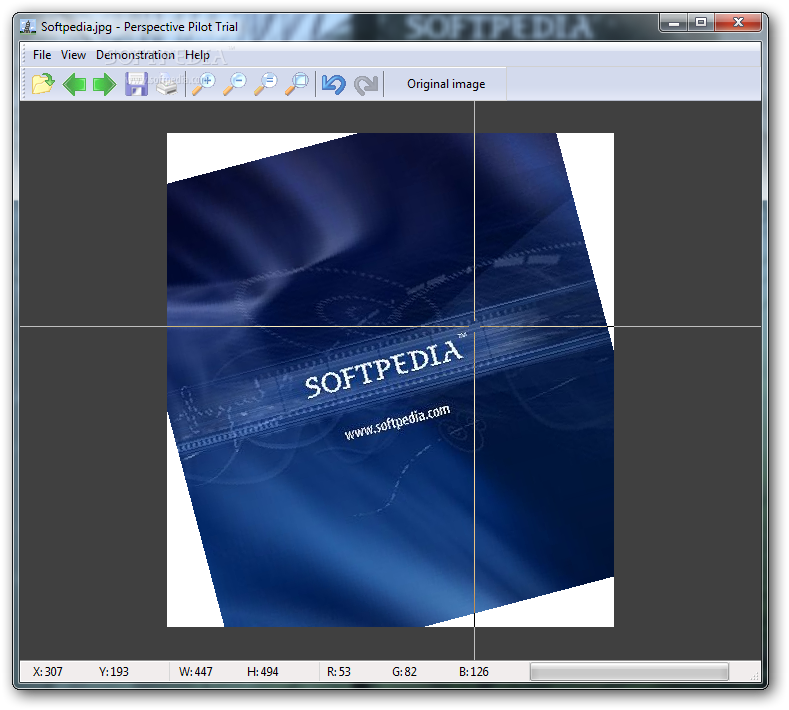Screen dimensions: 789x710
Task: Maximize the Perspective Pilot window
Action: pos(701,23)
